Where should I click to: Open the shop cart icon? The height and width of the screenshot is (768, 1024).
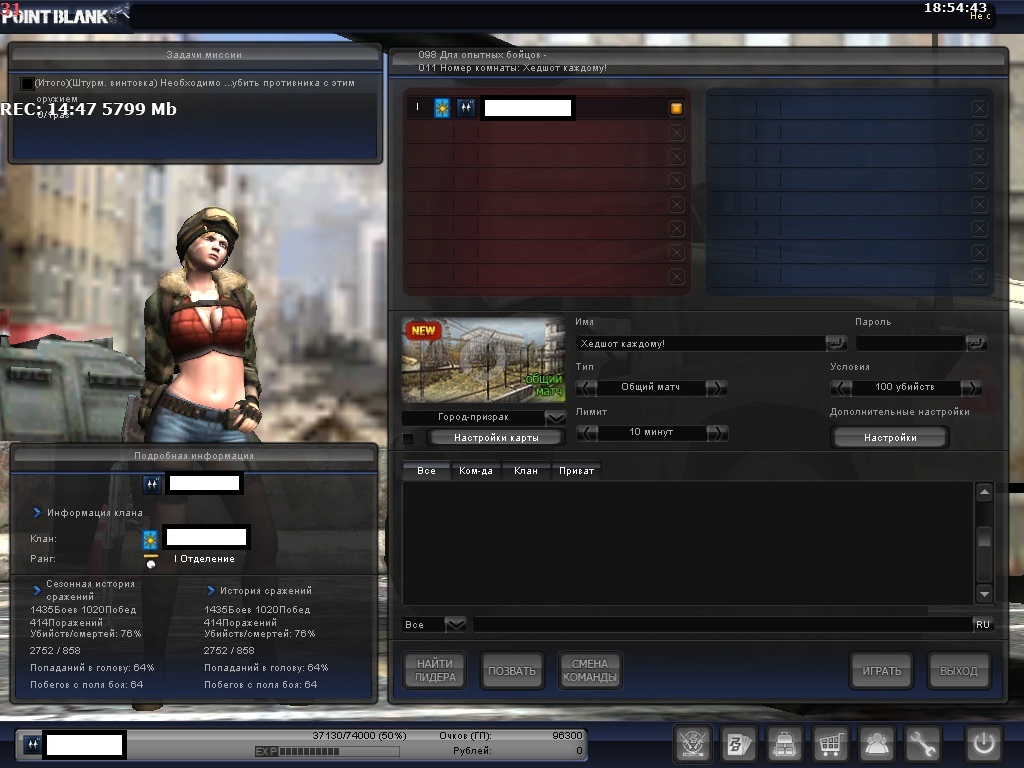click(830, 743)
